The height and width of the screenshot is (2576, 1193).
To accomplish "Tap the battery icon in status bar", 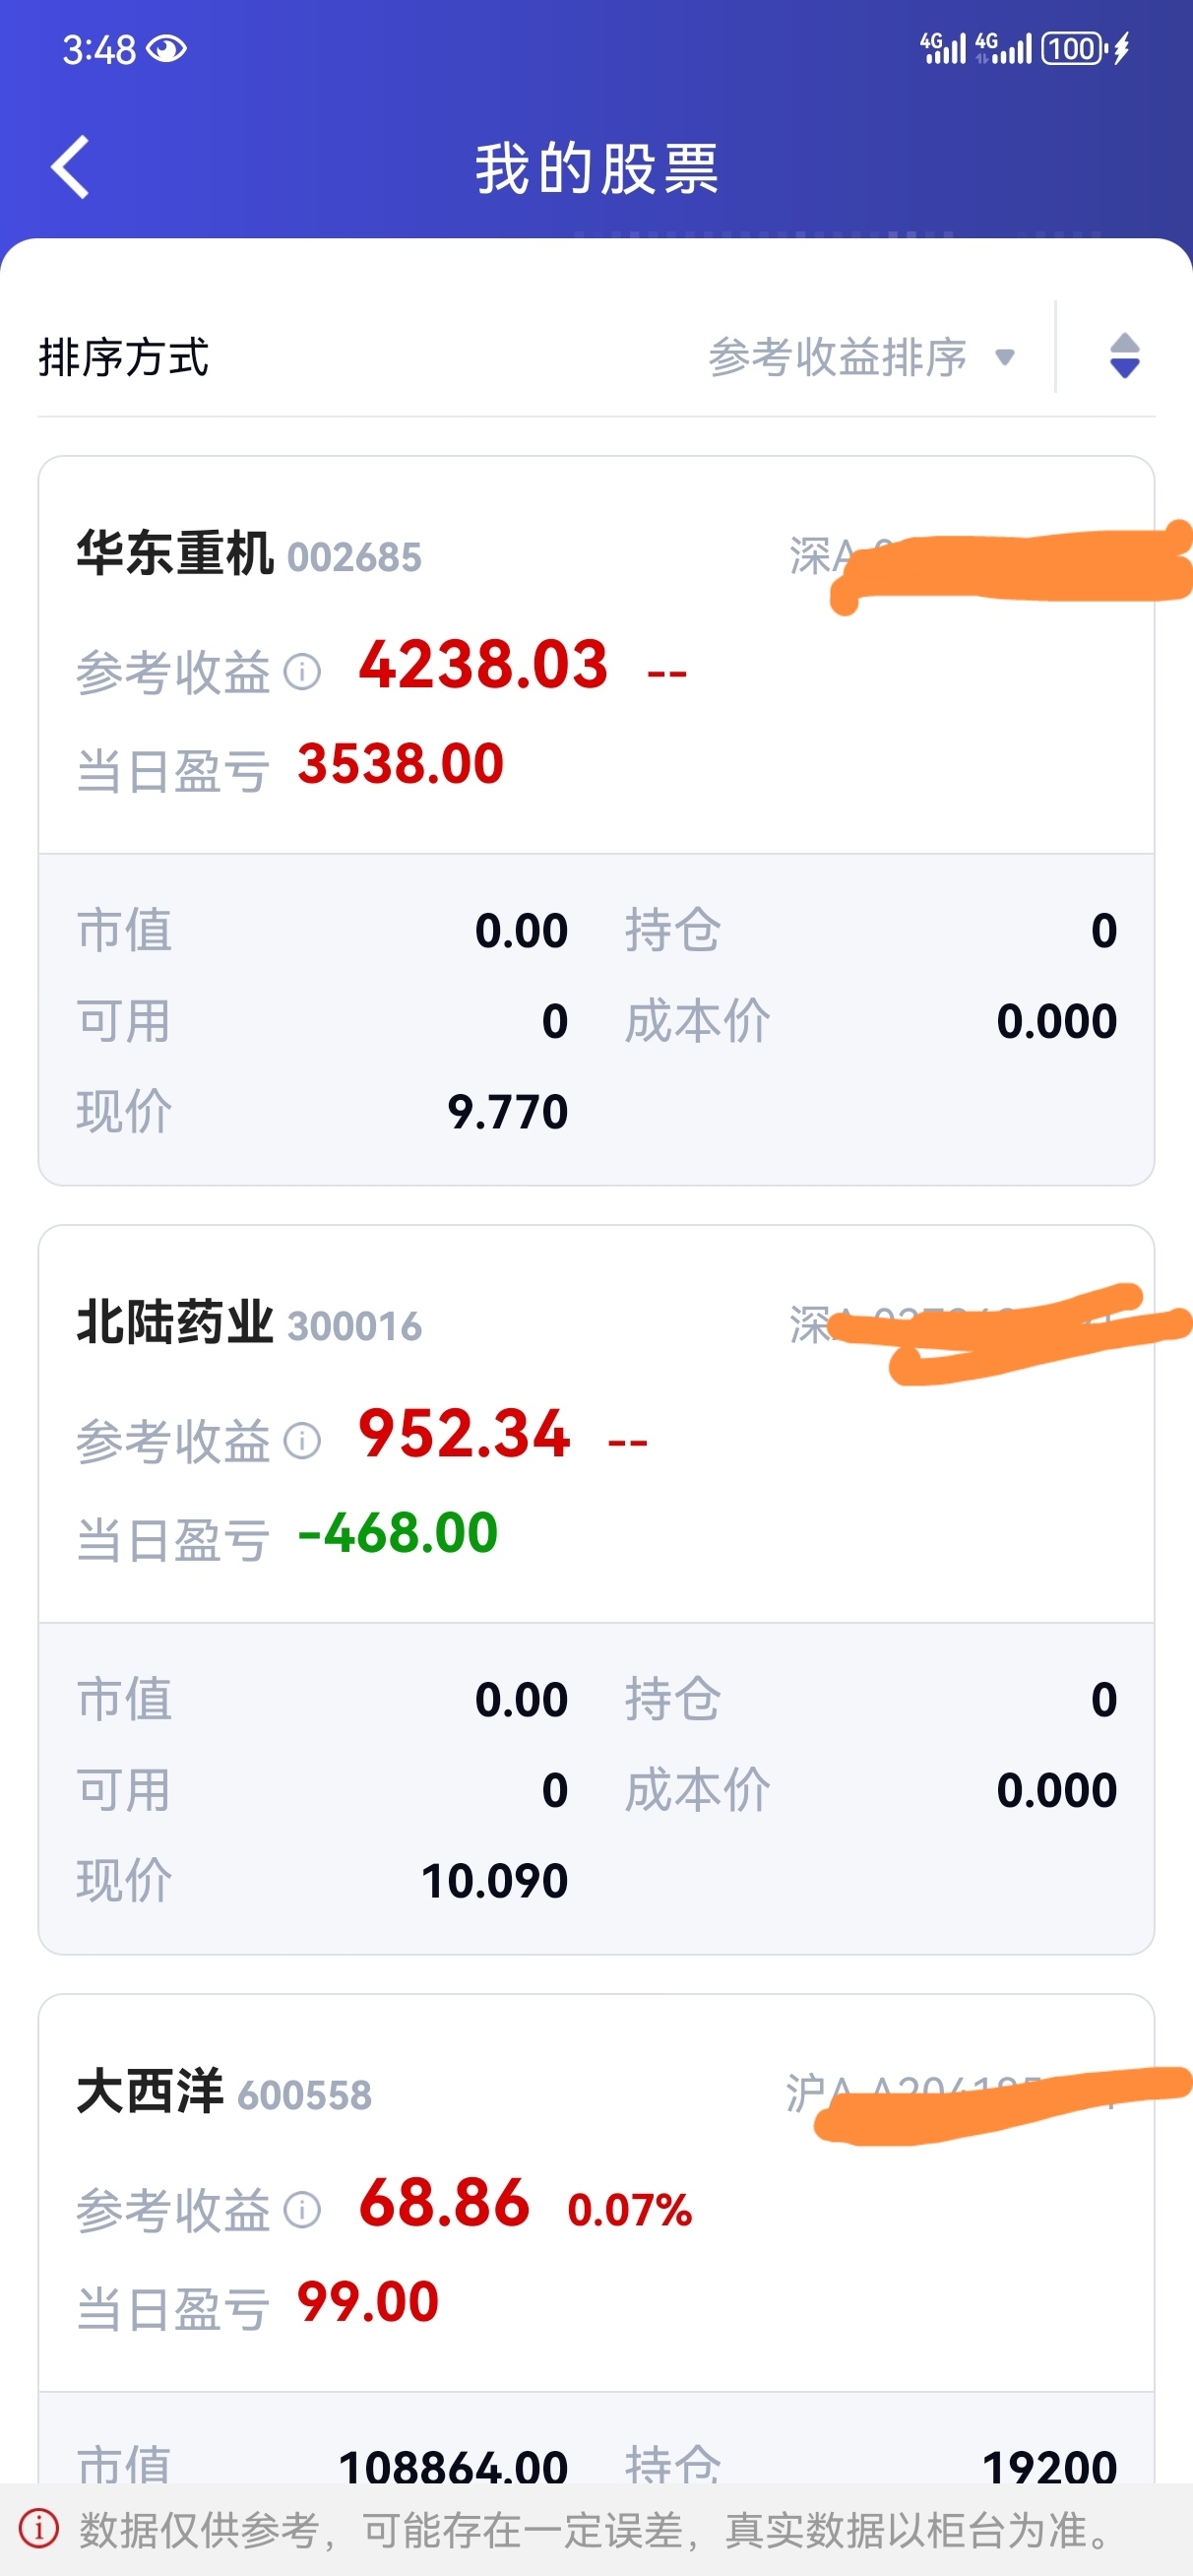I will tap(1073, 48).
